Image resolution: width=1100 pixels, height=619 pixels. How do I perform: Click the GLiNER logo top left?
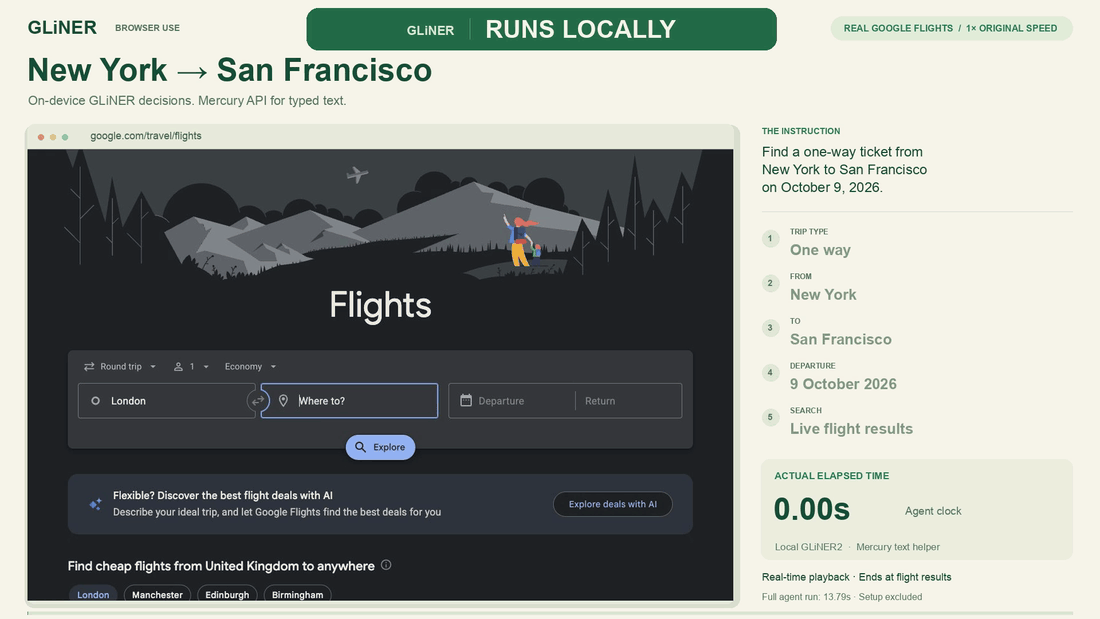click(x=62, y=27)
